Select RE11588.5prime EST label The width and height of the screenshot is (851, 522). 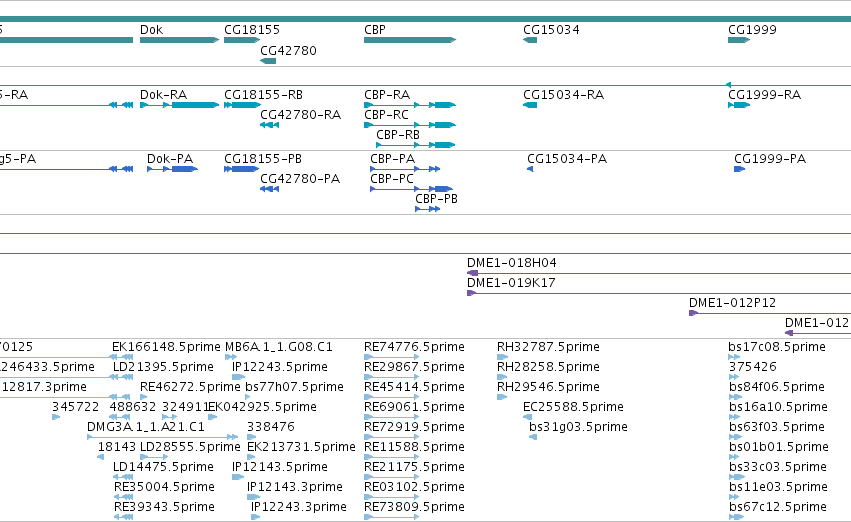click(x=414, y=447)
